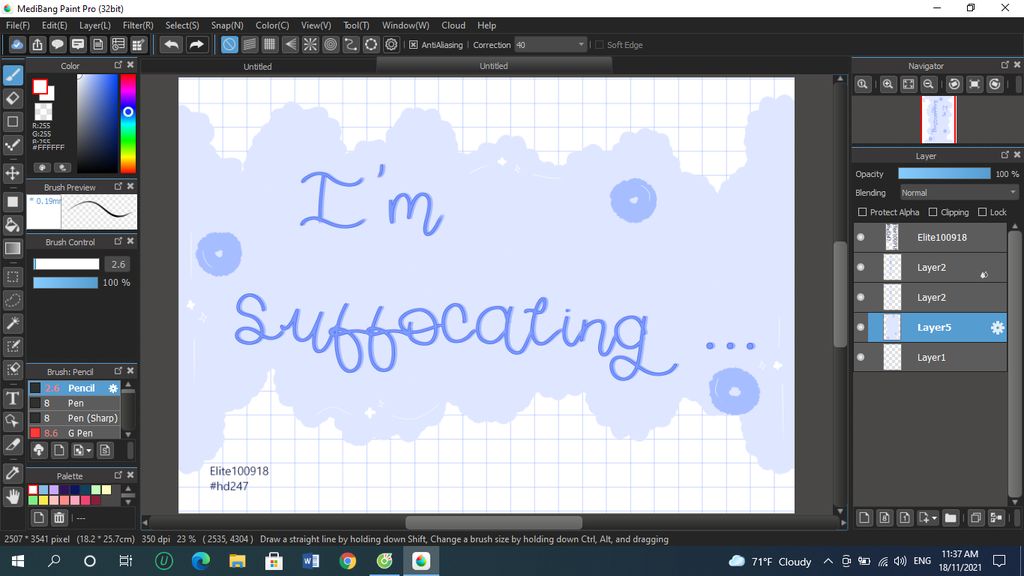Select the Layer1 layer
This screenshot has width=1024, height=576.
(x=930, y=358)
